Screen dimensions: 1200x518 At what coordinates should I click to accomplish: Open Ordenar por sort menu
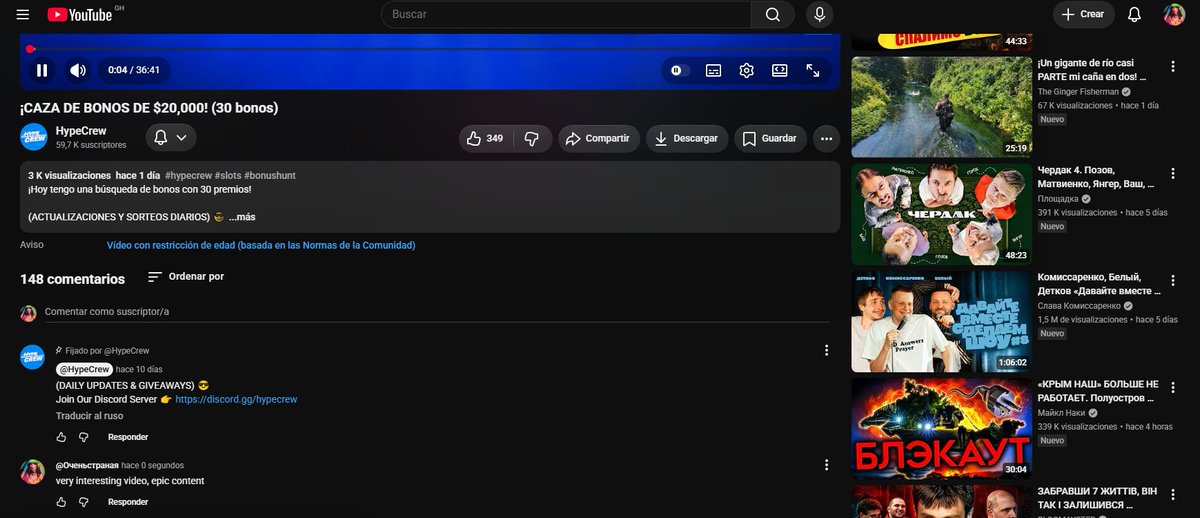(186, 276)
